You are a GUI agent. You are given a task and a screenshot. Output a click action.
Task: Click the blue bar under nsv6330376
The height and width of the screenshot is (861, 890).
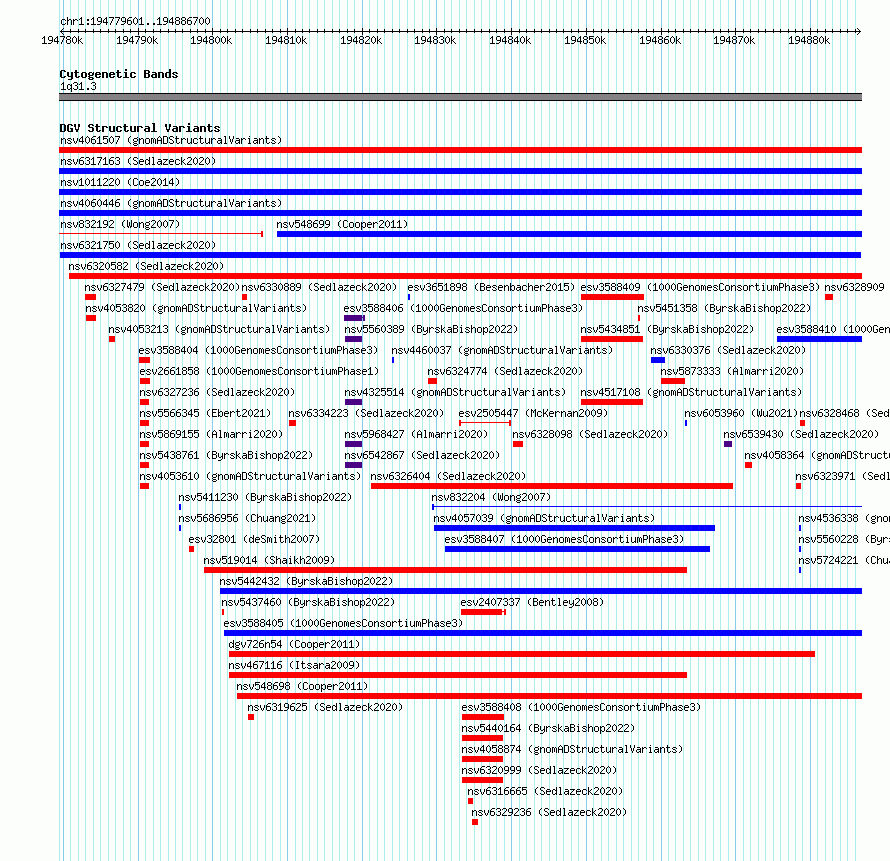(658, 360)
